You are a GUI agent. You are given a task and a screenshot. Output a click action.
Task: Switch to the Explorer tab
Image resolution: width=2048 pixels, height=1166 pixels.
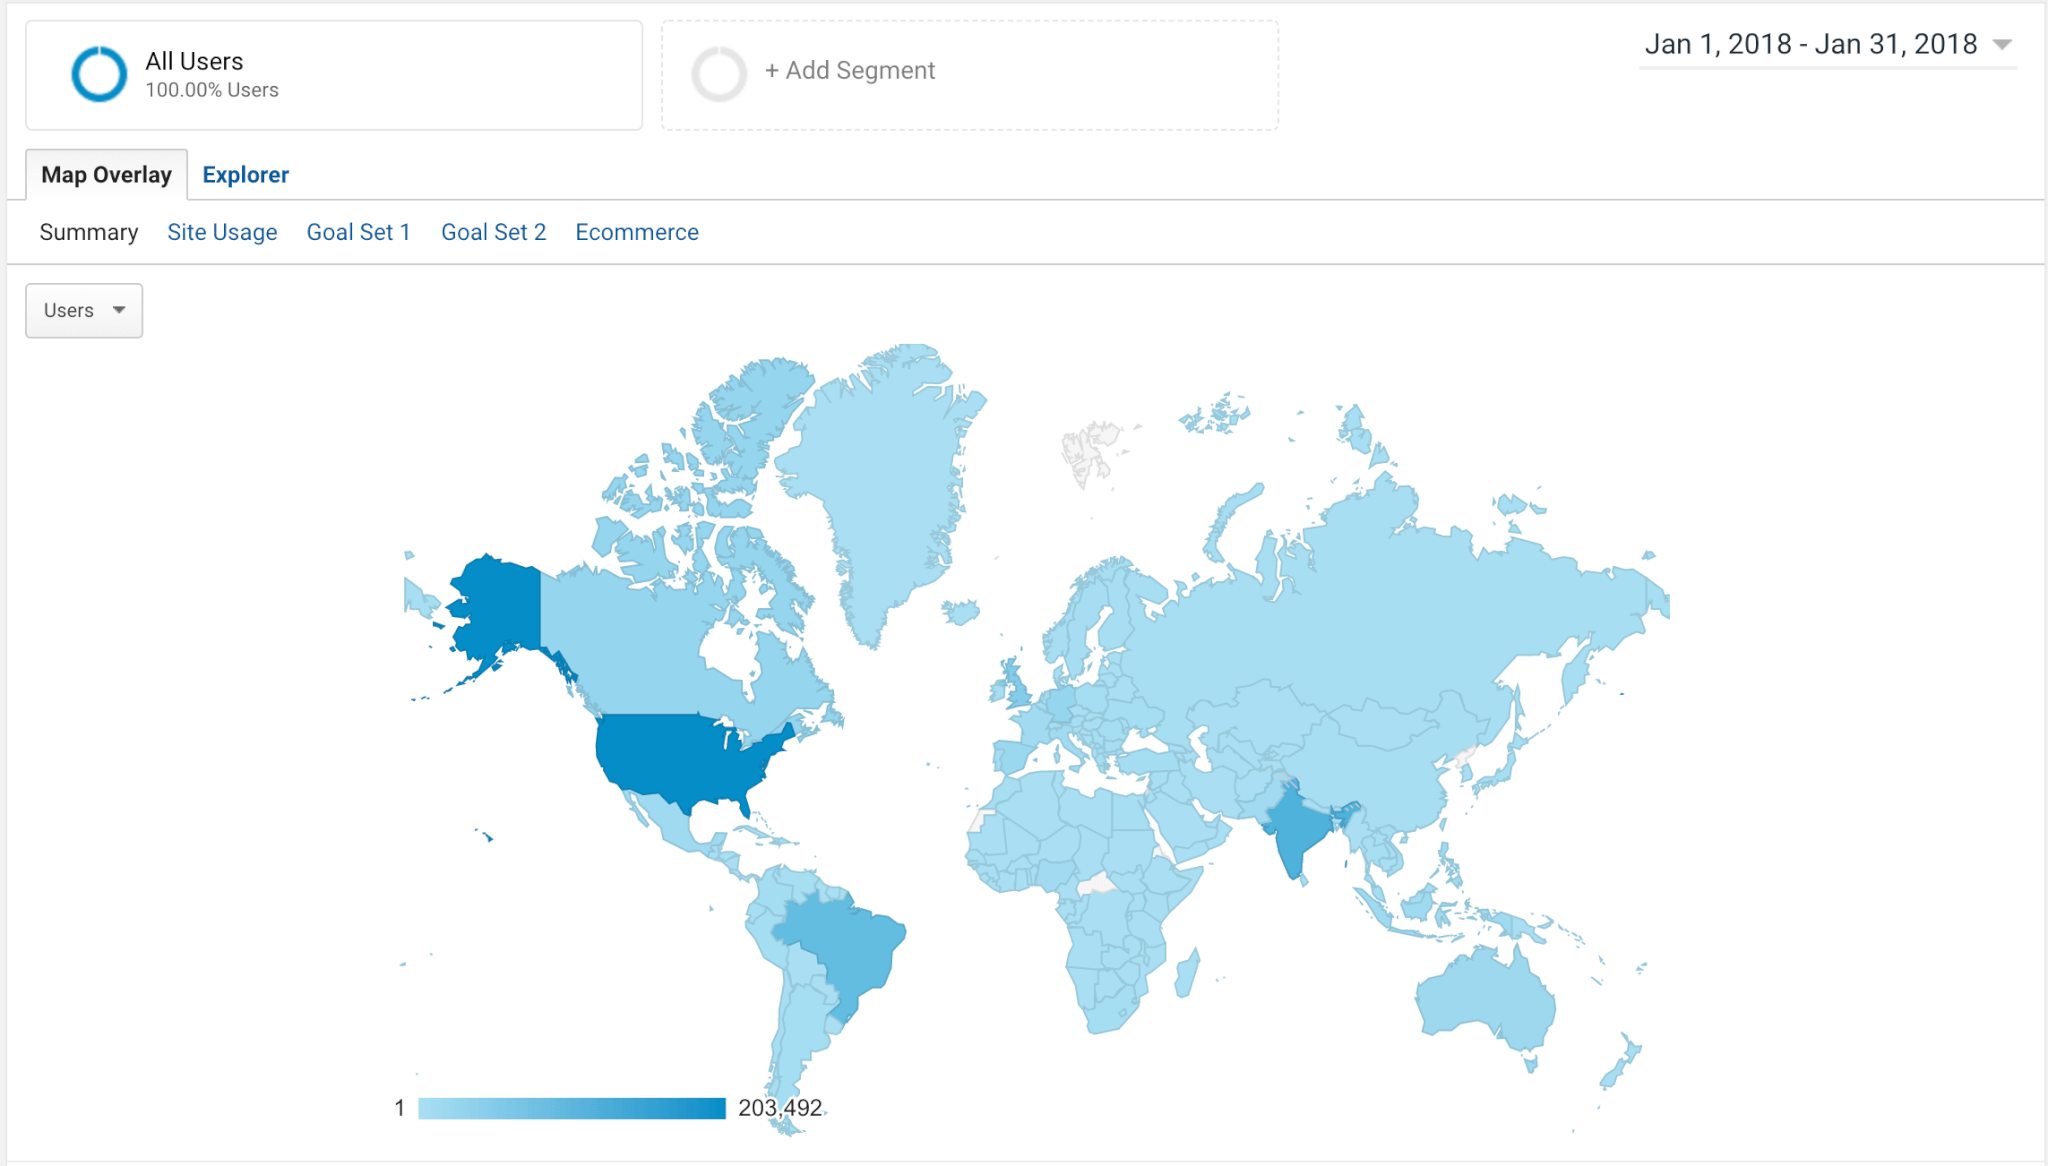[x=245, y=175]
